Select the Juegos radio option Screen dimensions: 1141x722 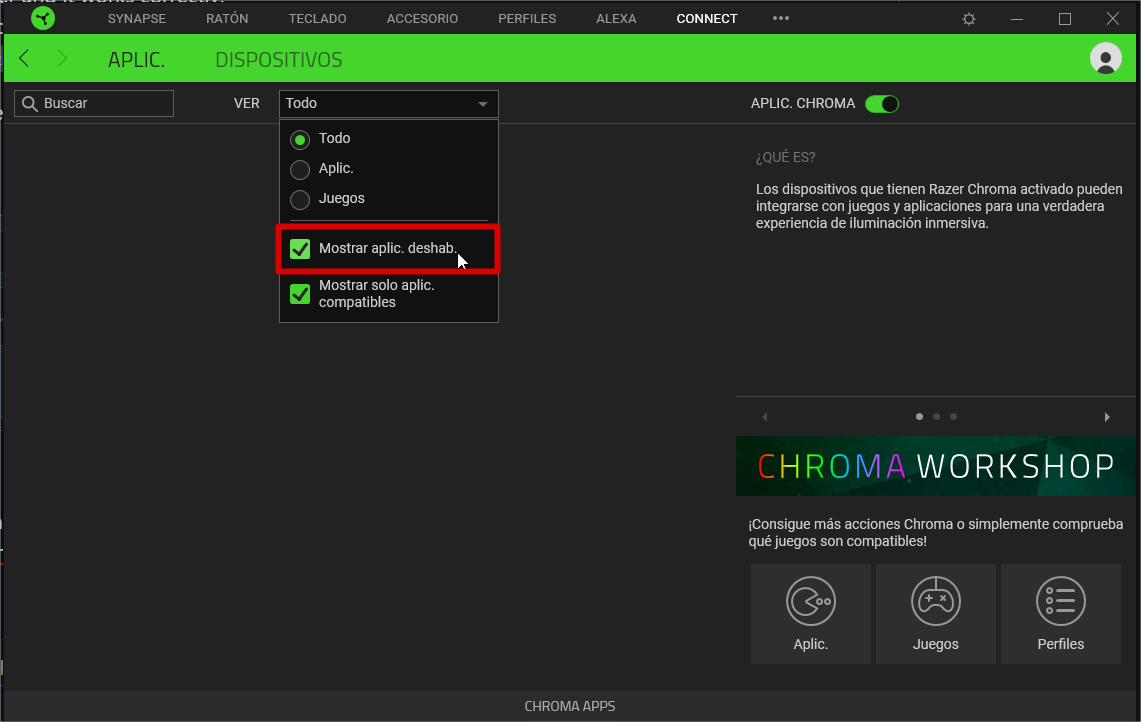(x=300, y=199)
